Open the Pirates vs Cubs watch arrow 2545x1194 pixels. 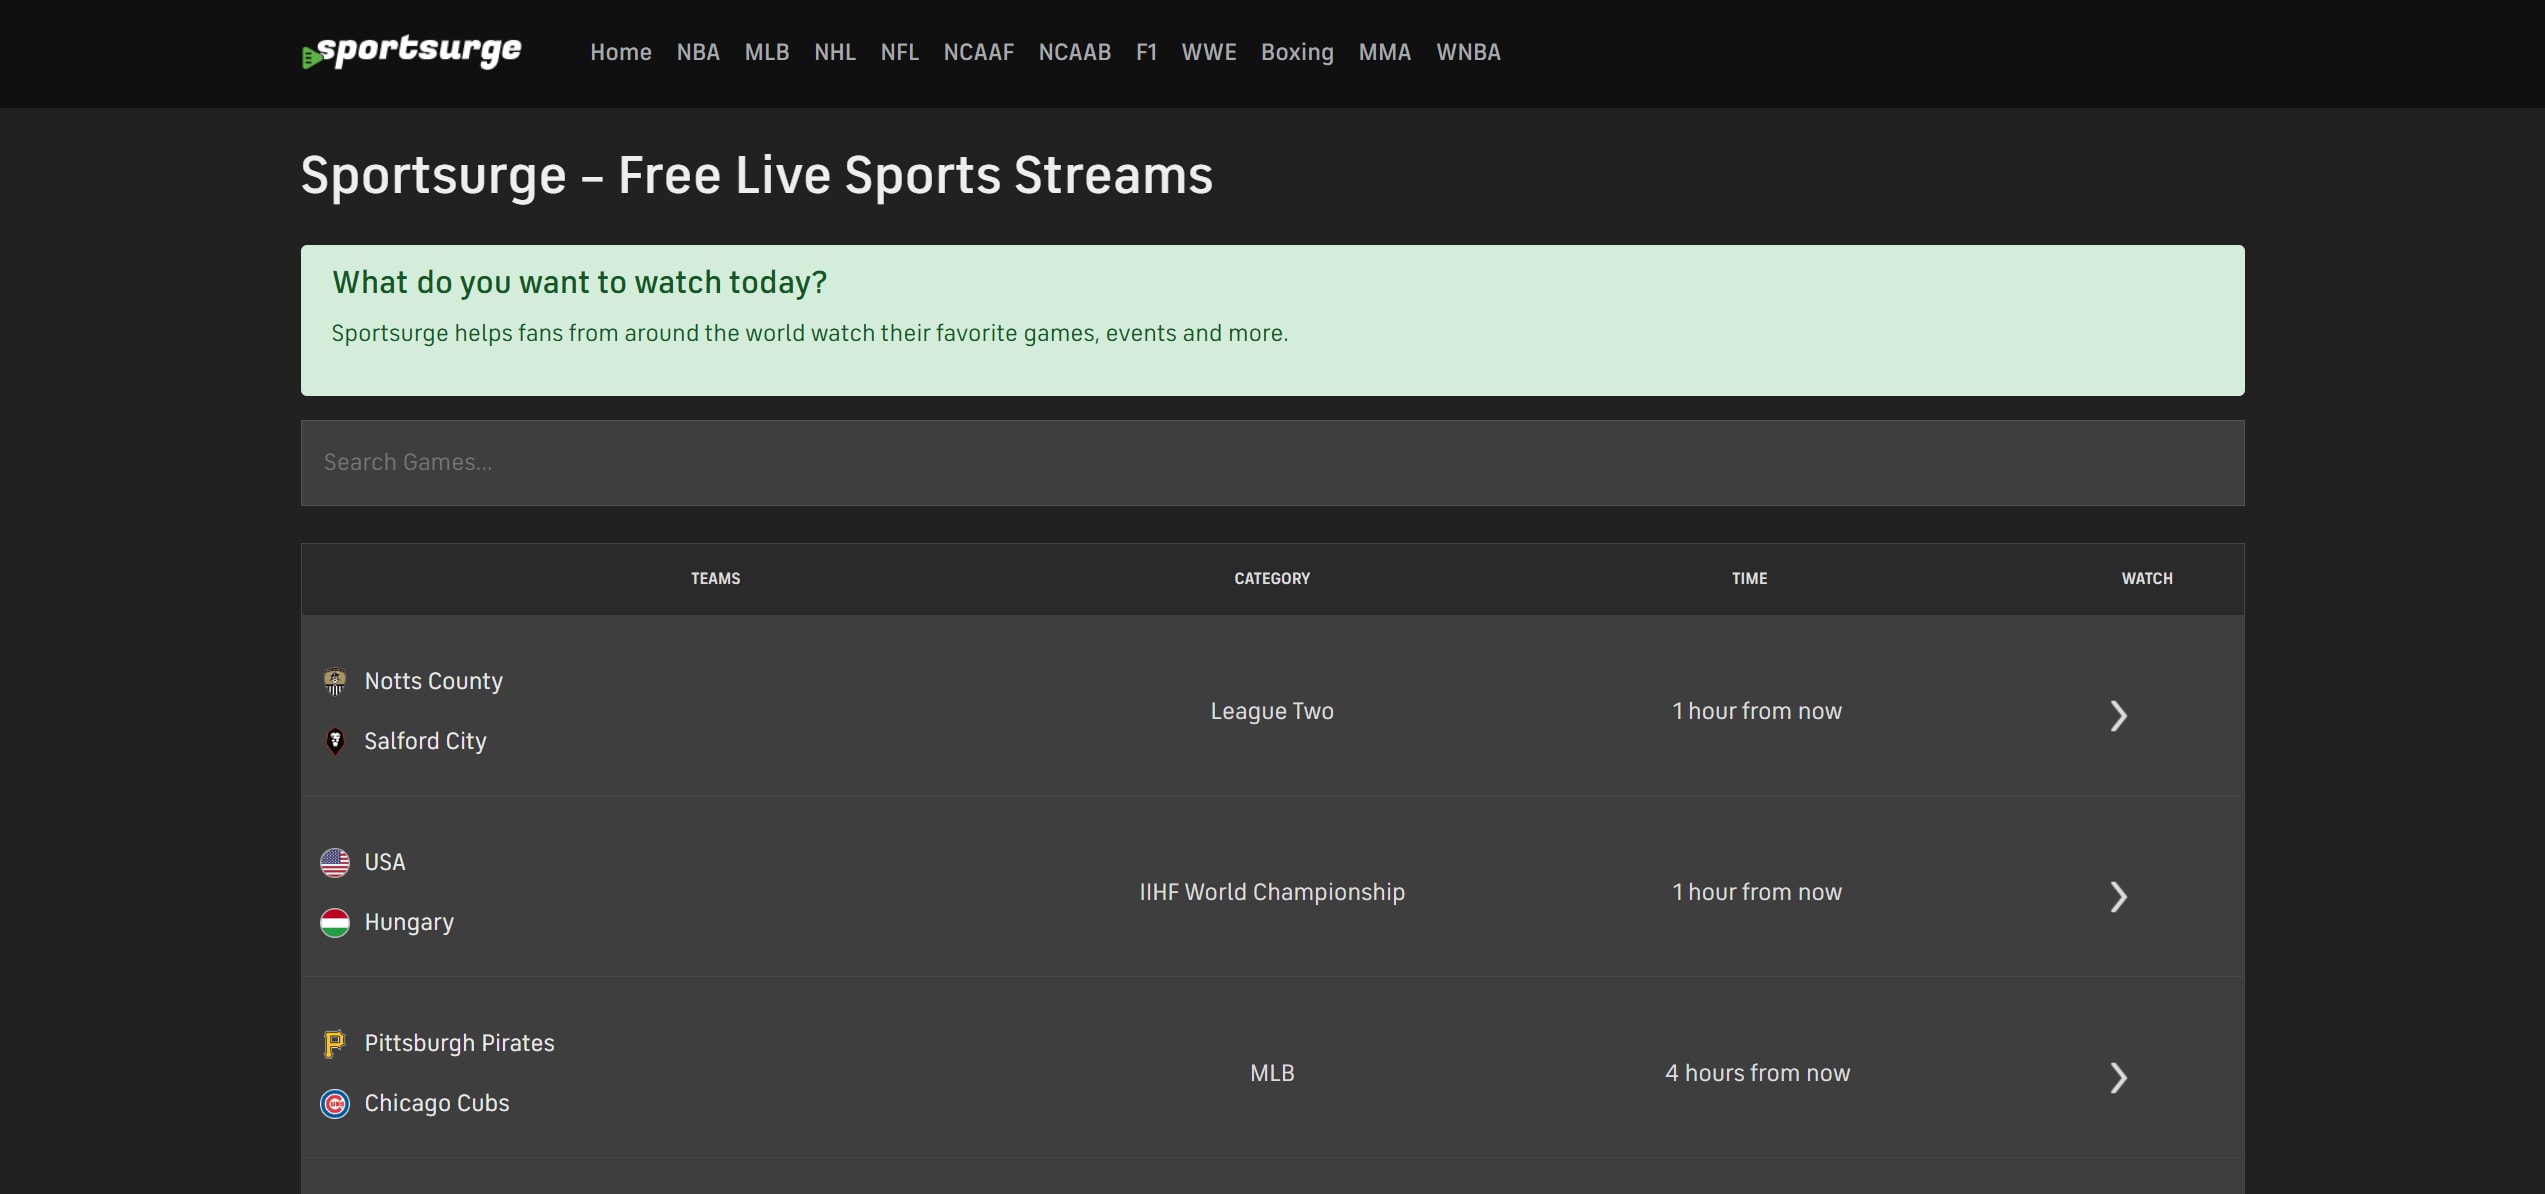[x=2118, y=1077]
